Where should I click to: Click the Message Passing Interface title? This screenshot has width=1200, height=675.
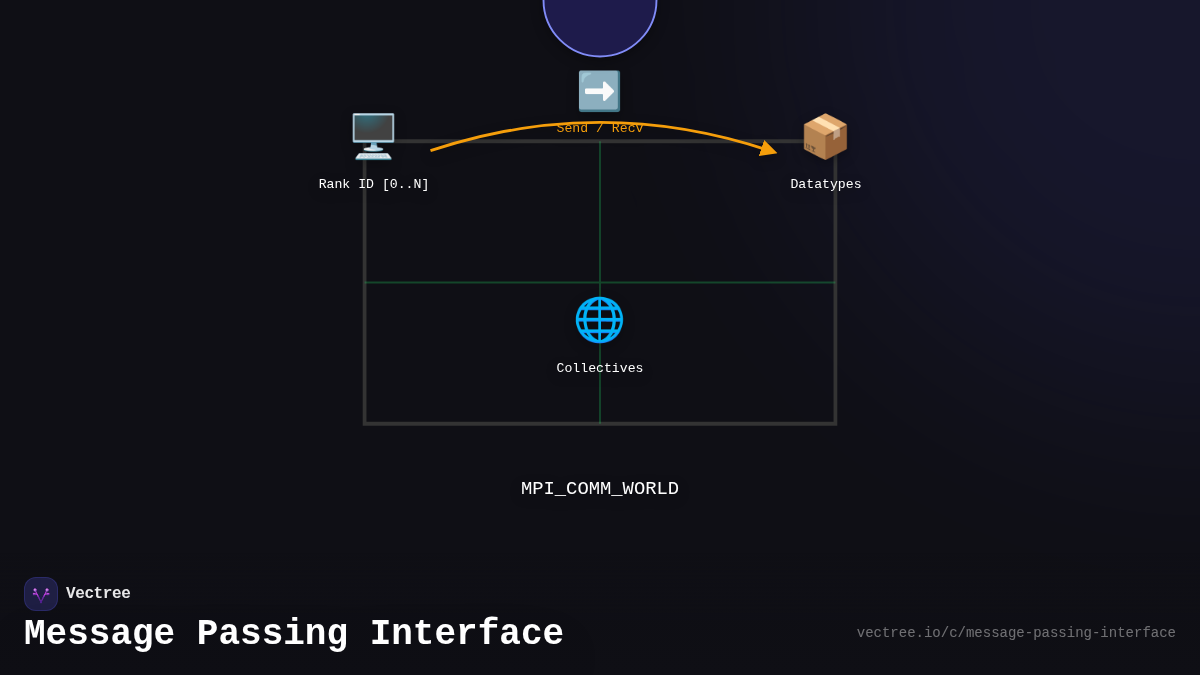293,633
